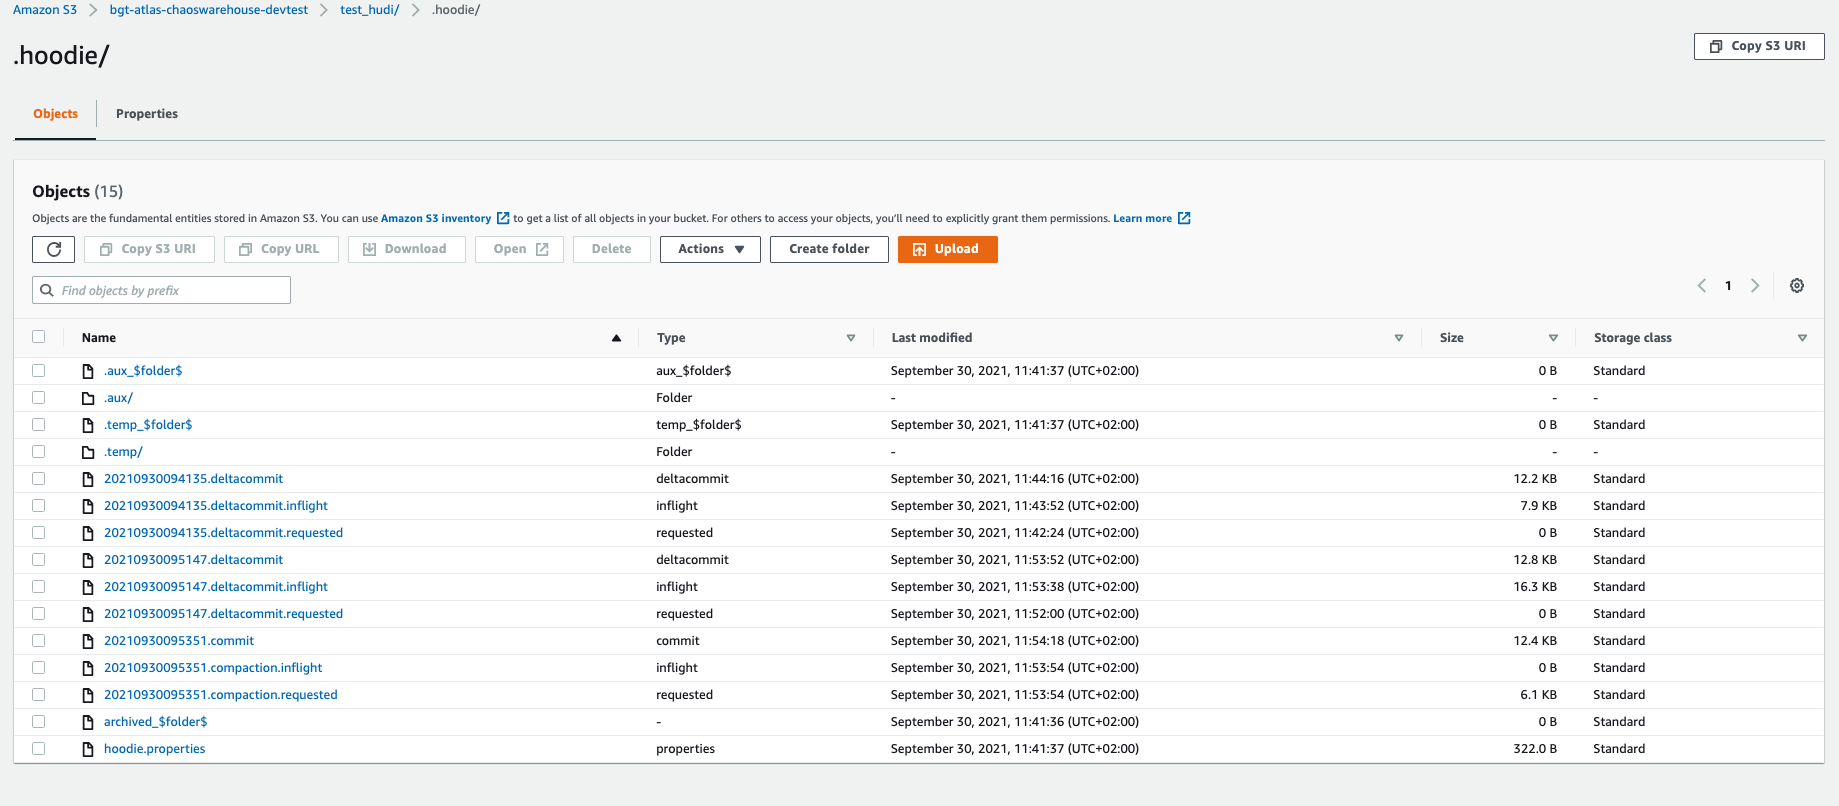Click Find objects by prefix field
Viewport: 1839px width, 806px height.
(x=161, y=290)
